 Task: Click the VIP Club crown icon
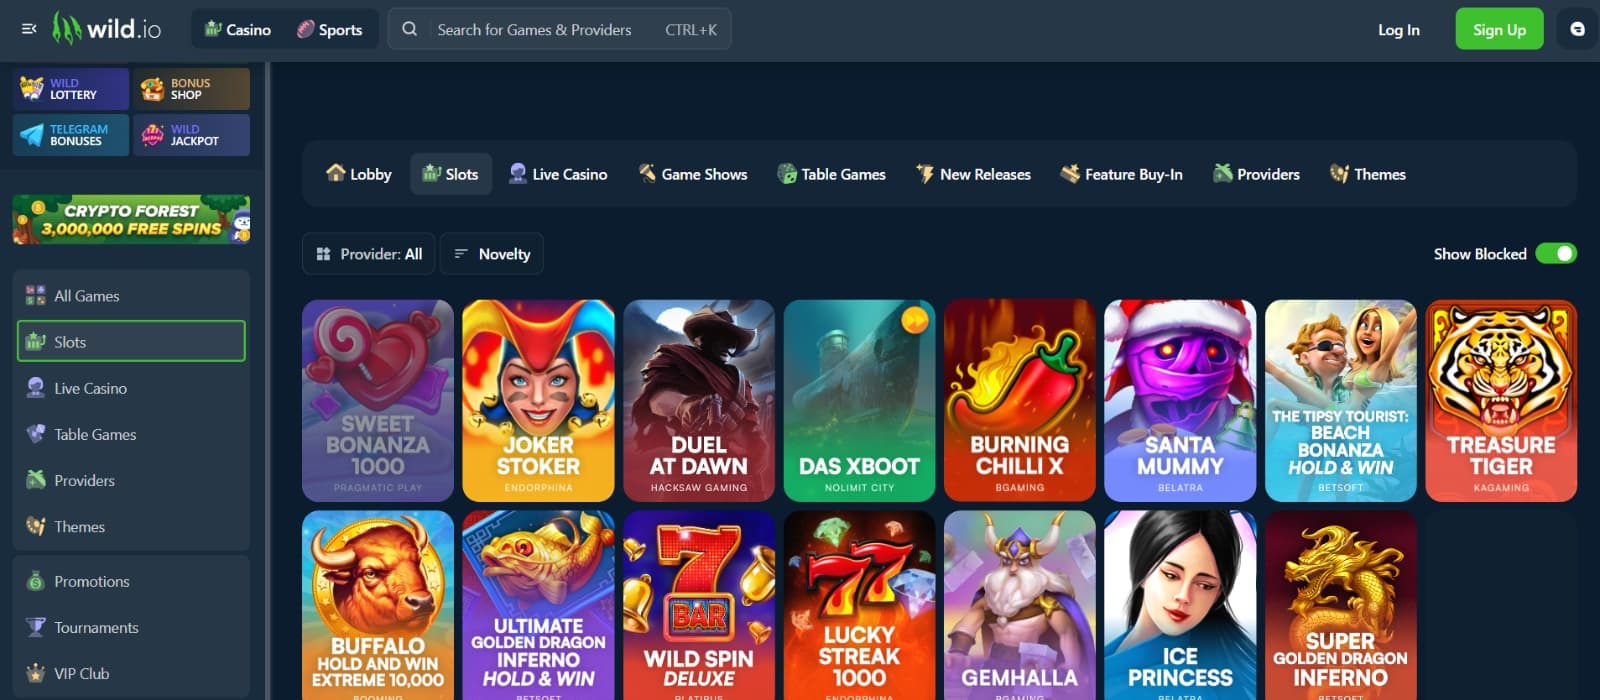tap(36, 673)
